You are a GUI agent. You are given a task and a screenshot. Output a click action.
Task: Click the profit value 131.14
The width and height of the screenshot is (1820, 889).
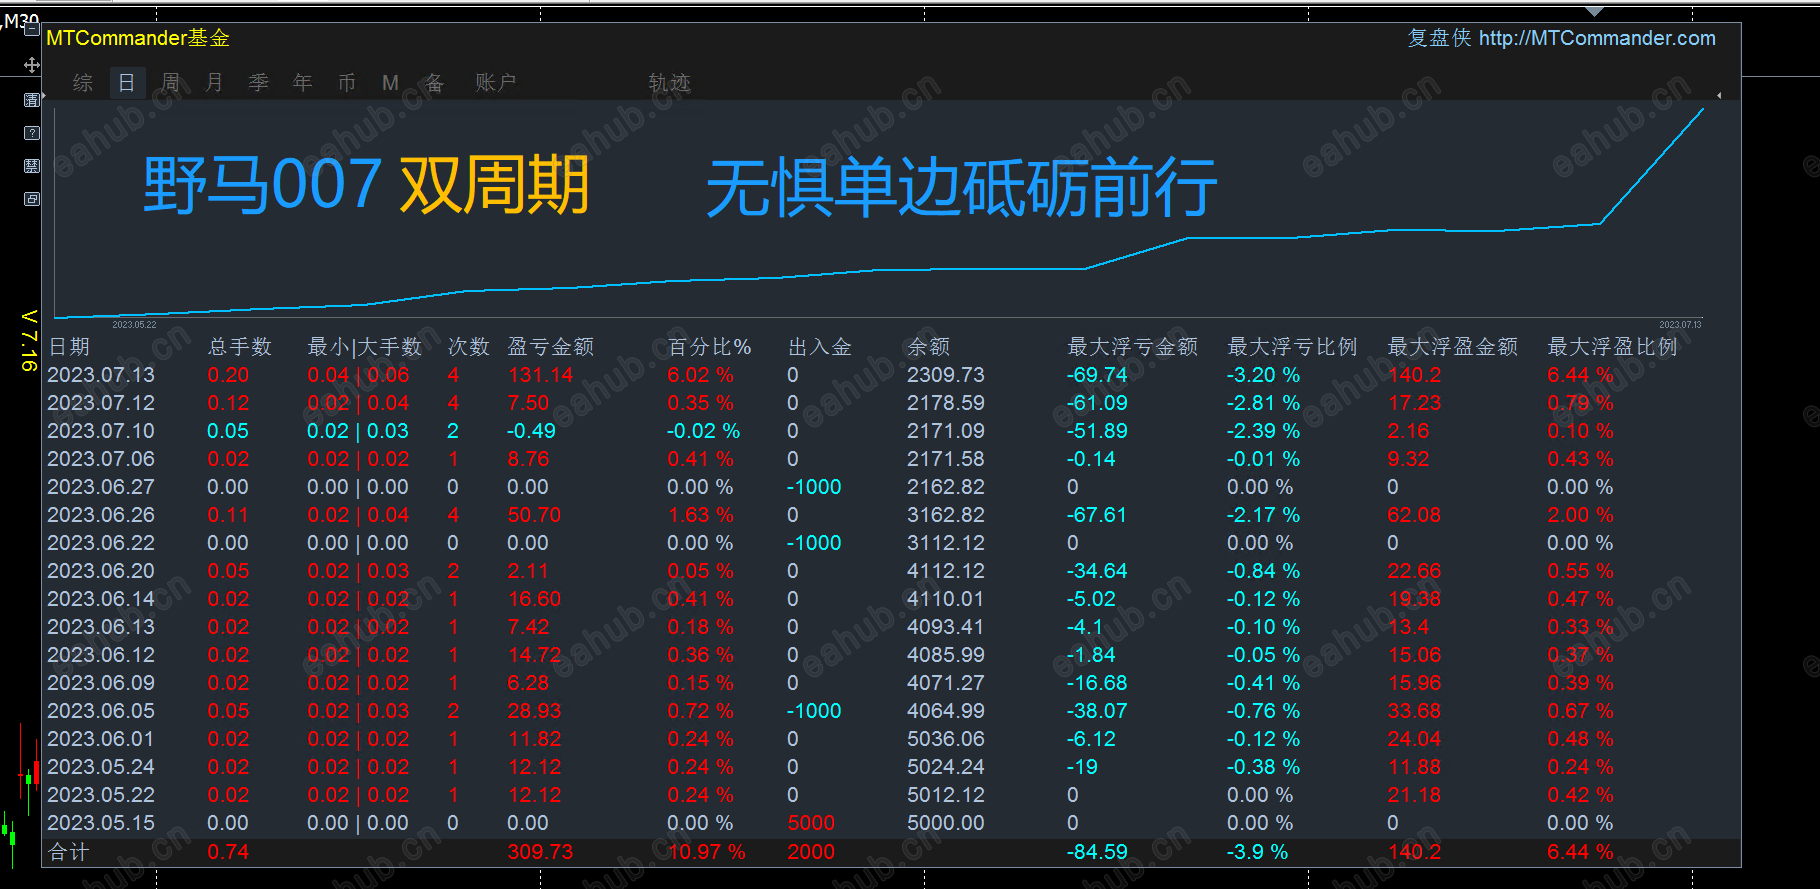[x=541, y=375]
